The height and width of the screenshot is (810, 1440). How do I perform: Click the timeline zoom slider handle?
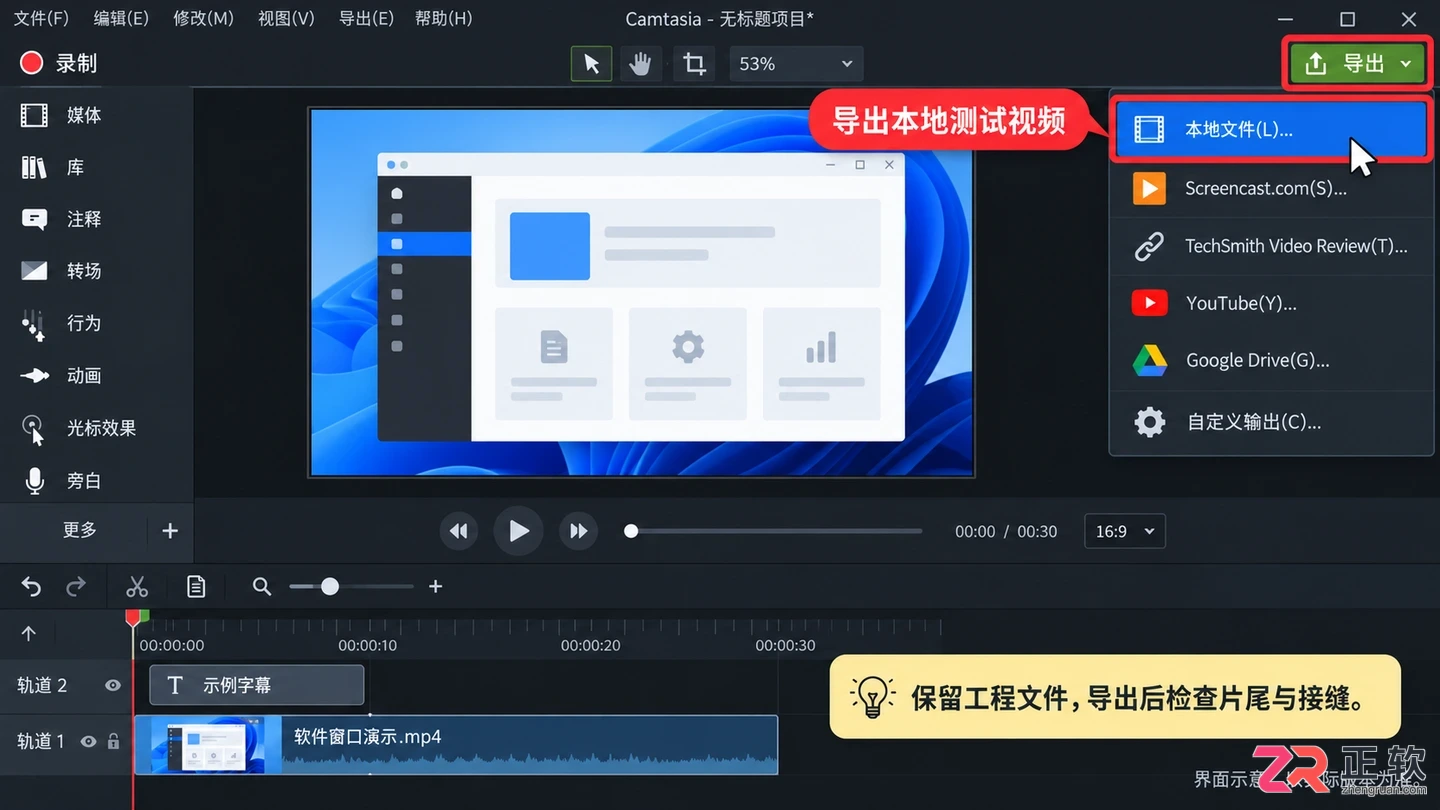[x=330, y=587]
